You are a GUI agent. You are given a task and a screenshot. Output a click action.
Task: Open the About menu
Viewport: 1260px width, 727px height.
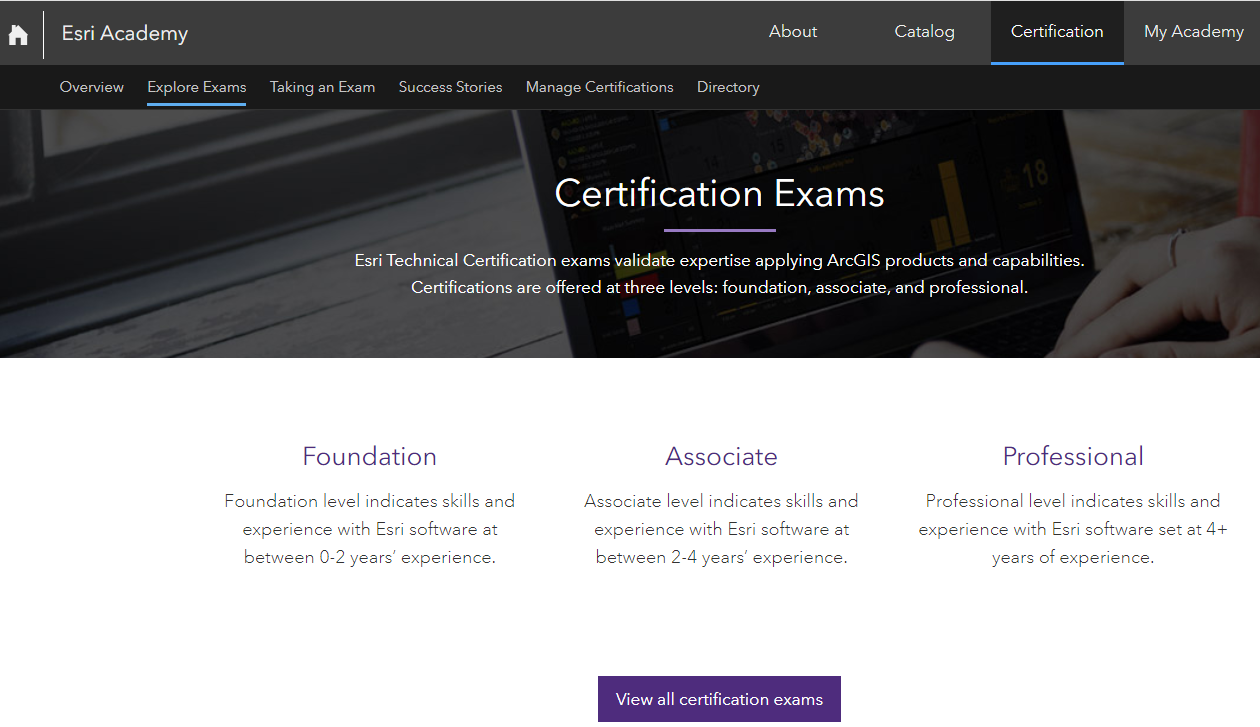[x=793, y=32]
